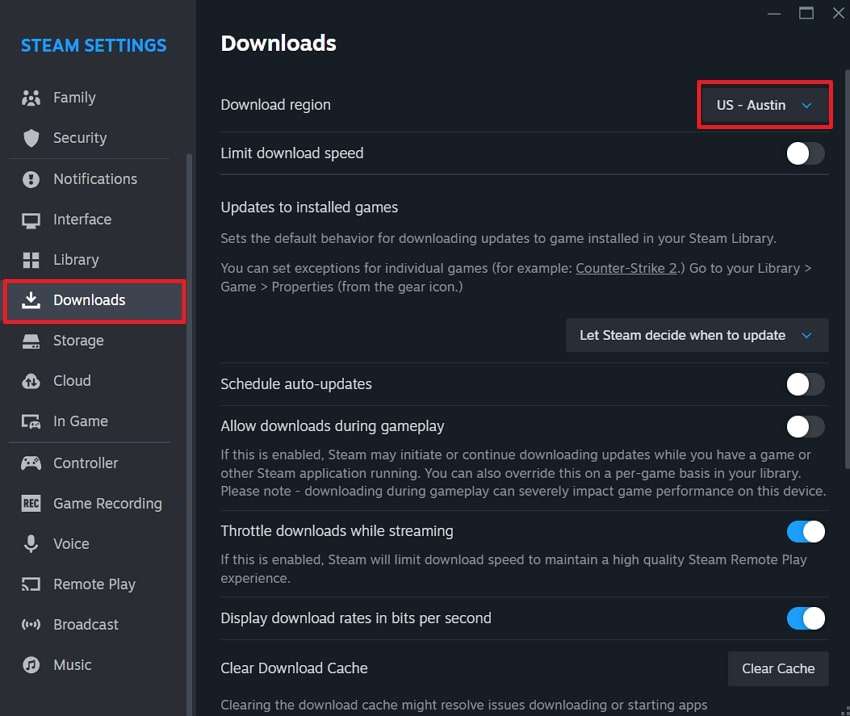Close the Steam Settings window
This screenshot has height=716, width=850.
click(838, 14)
